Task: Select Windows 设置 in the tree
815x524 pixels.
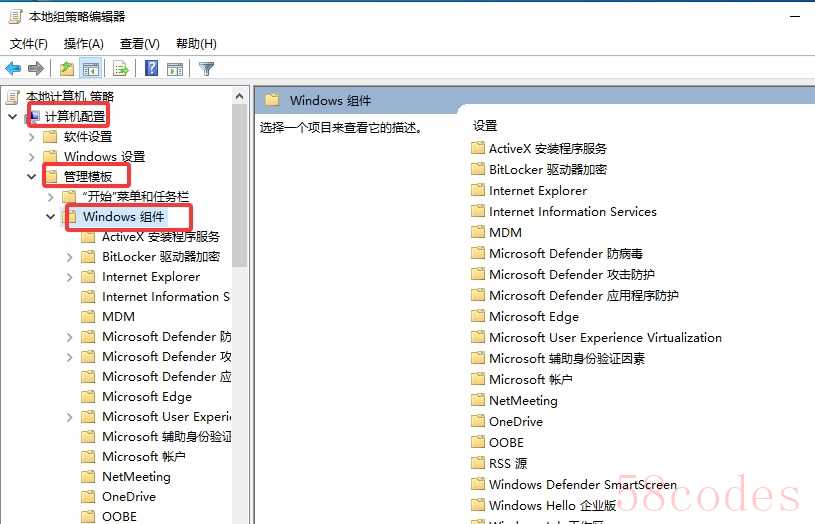Action: tap(104, 156)
